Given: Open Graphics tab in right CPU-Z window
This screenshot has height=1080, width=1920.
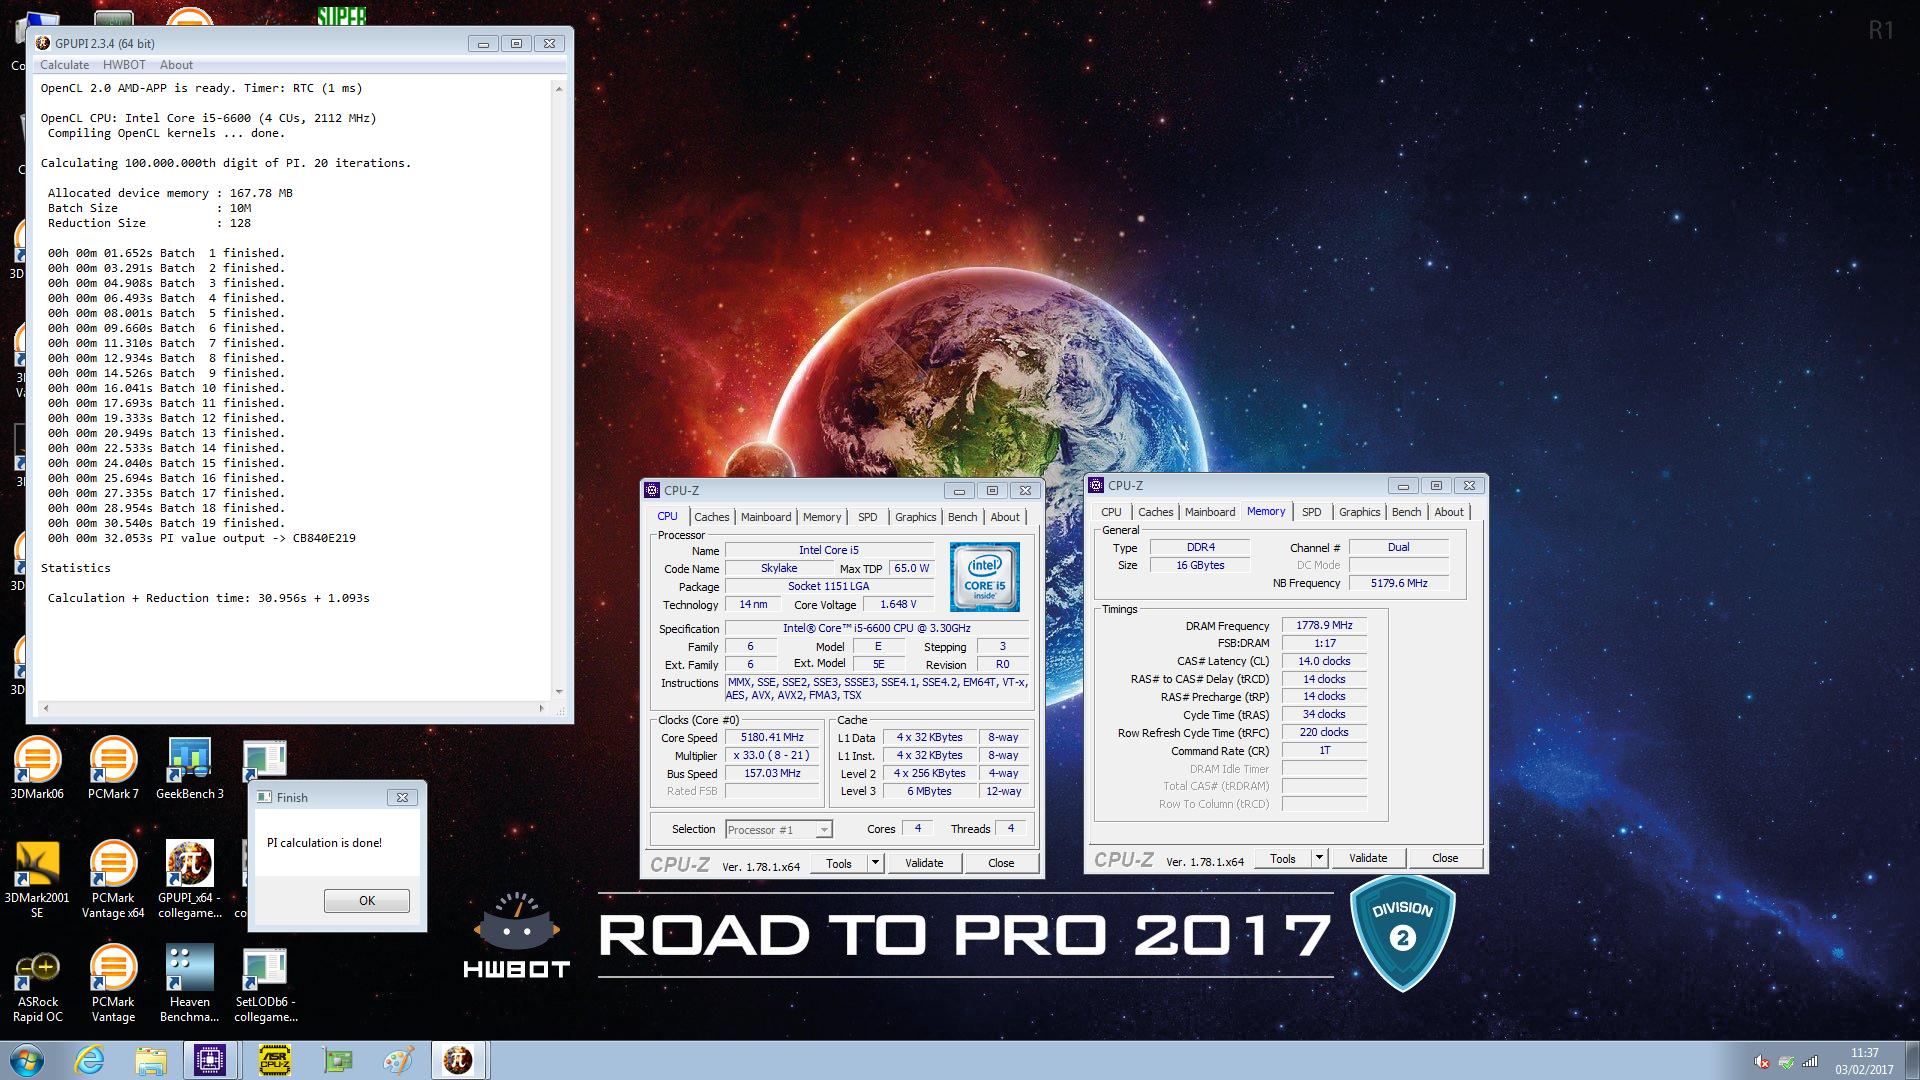Looking at the screenshot, I should [x=1359, y=512].
